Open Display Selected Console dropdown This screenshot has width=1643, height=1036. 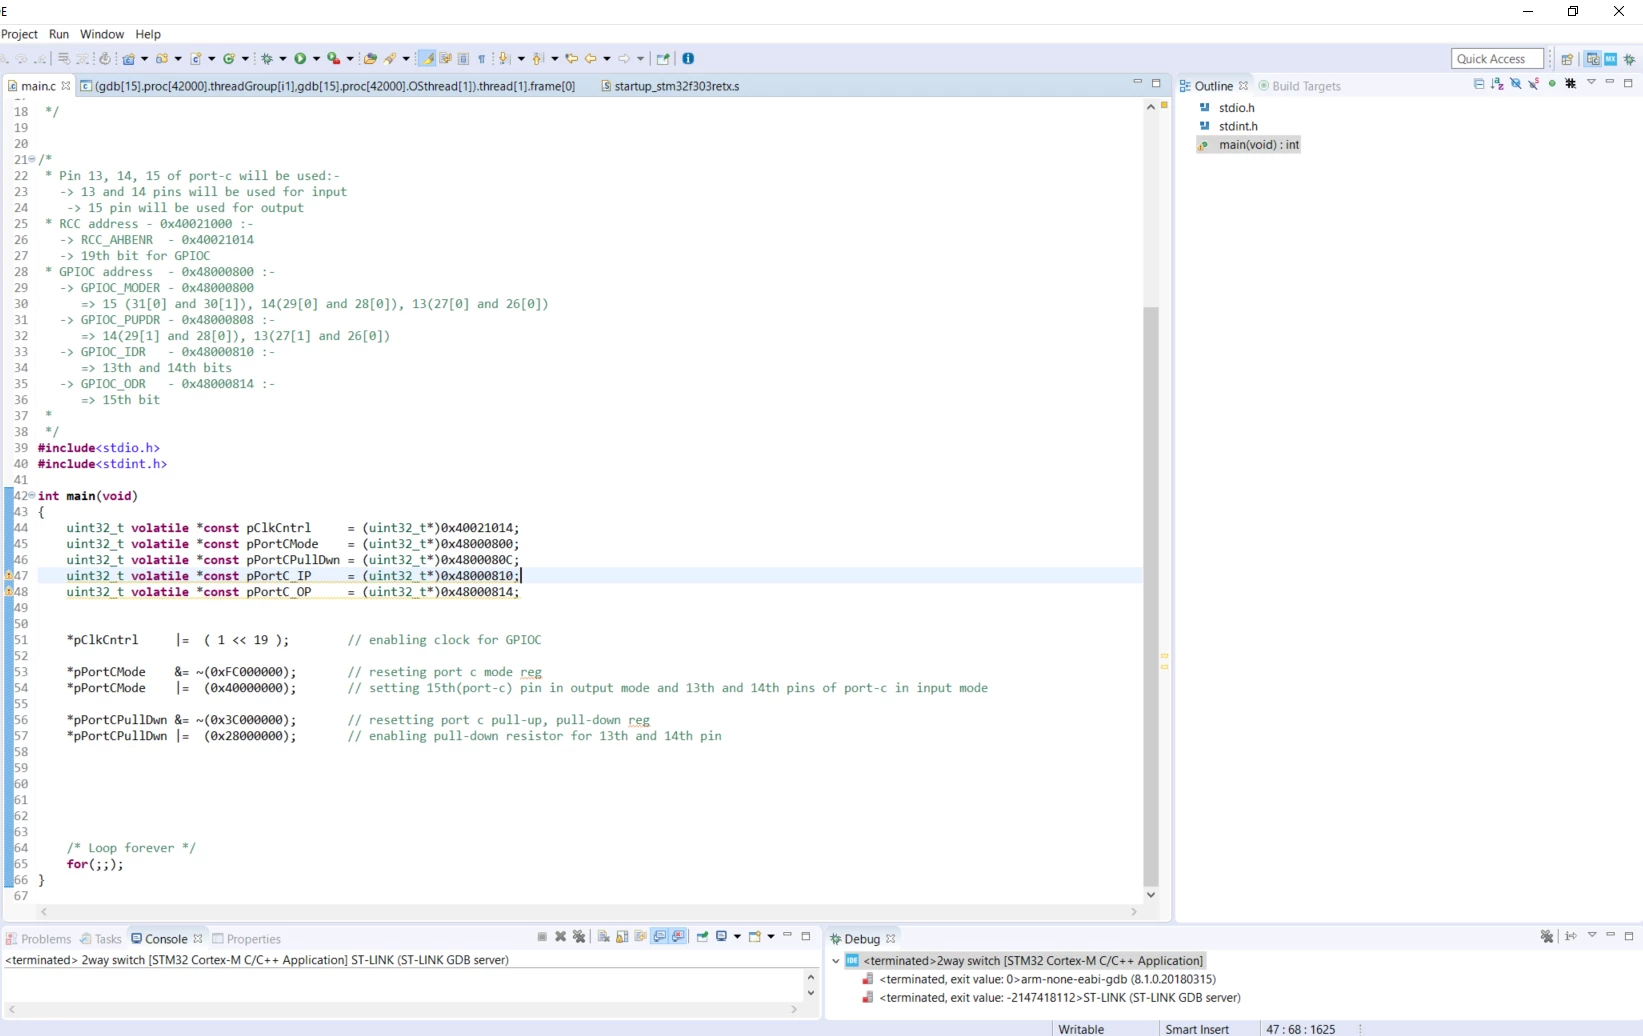pyautogui.click(x=737, y=937)
